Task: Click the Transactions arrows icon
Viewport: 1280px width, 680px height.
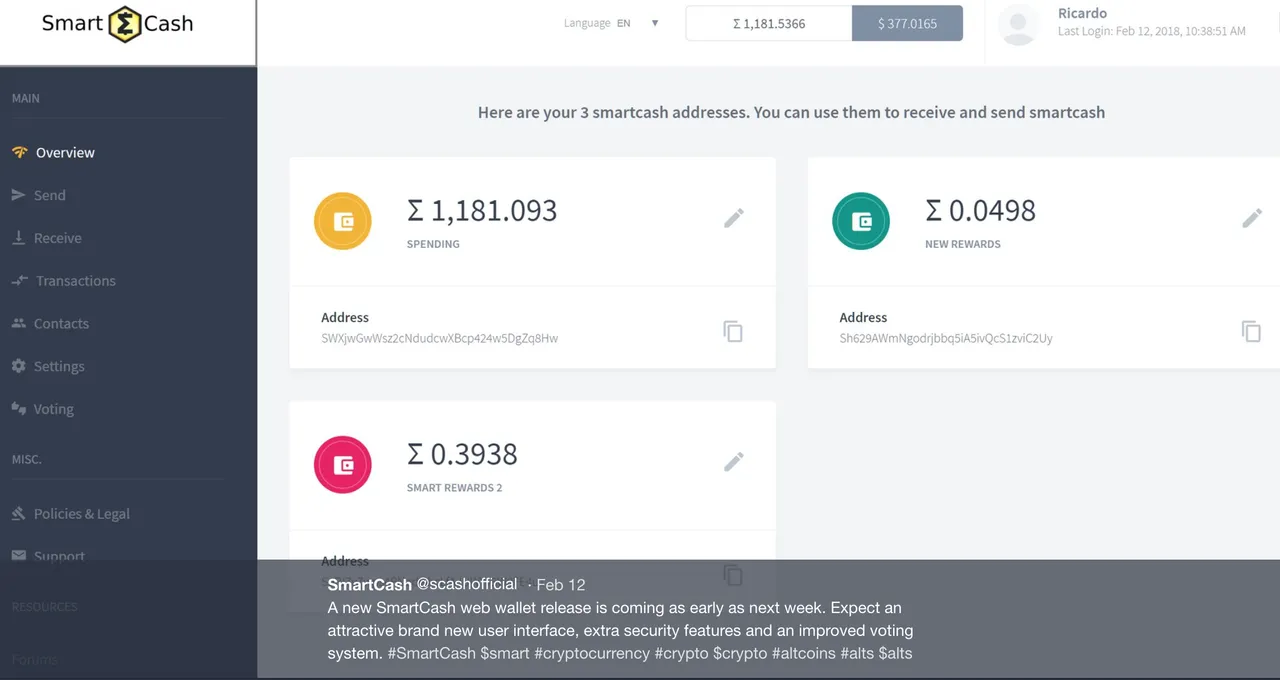Action: (x=19, y=281)
